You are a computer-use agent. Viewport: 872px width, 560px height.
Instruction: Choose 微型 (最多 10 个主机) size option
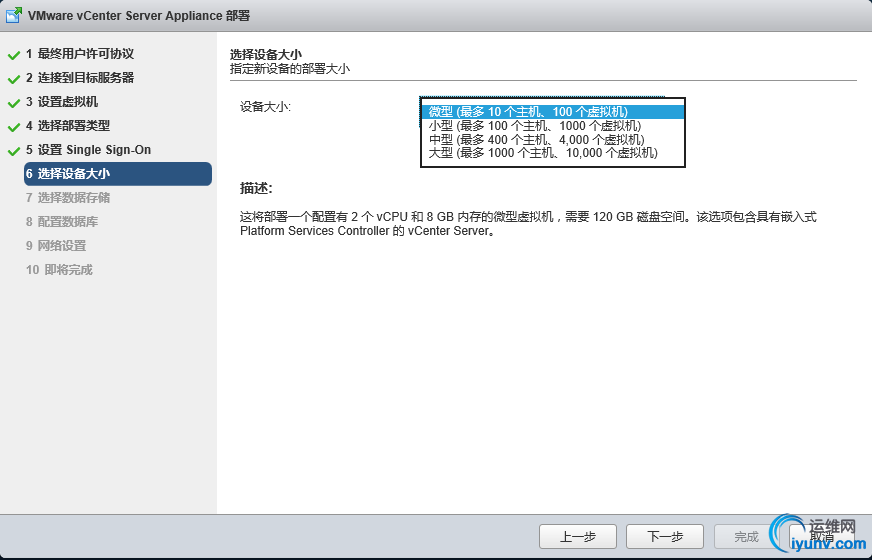552,112
